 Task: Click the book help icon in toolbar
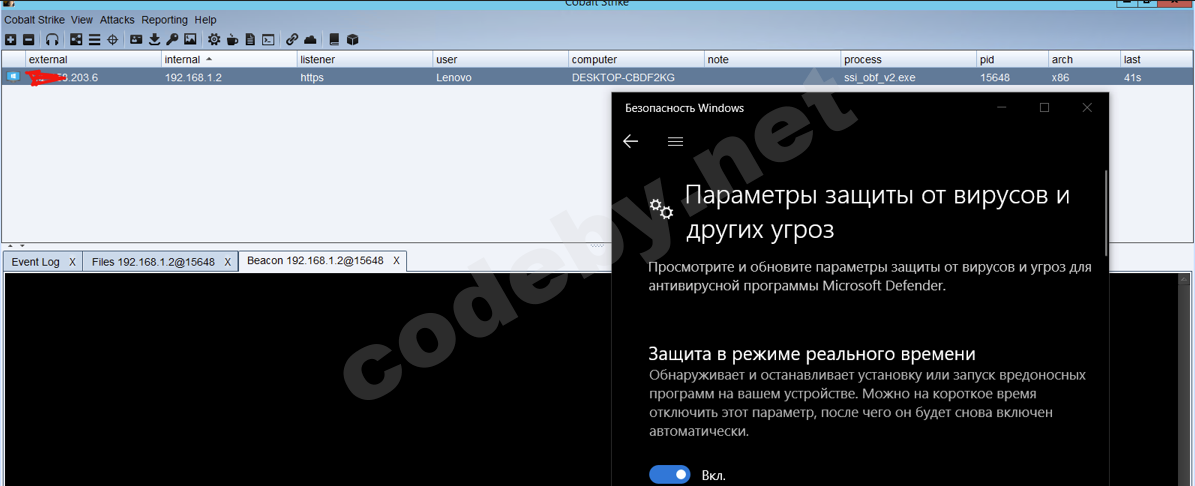pos(334,39)
